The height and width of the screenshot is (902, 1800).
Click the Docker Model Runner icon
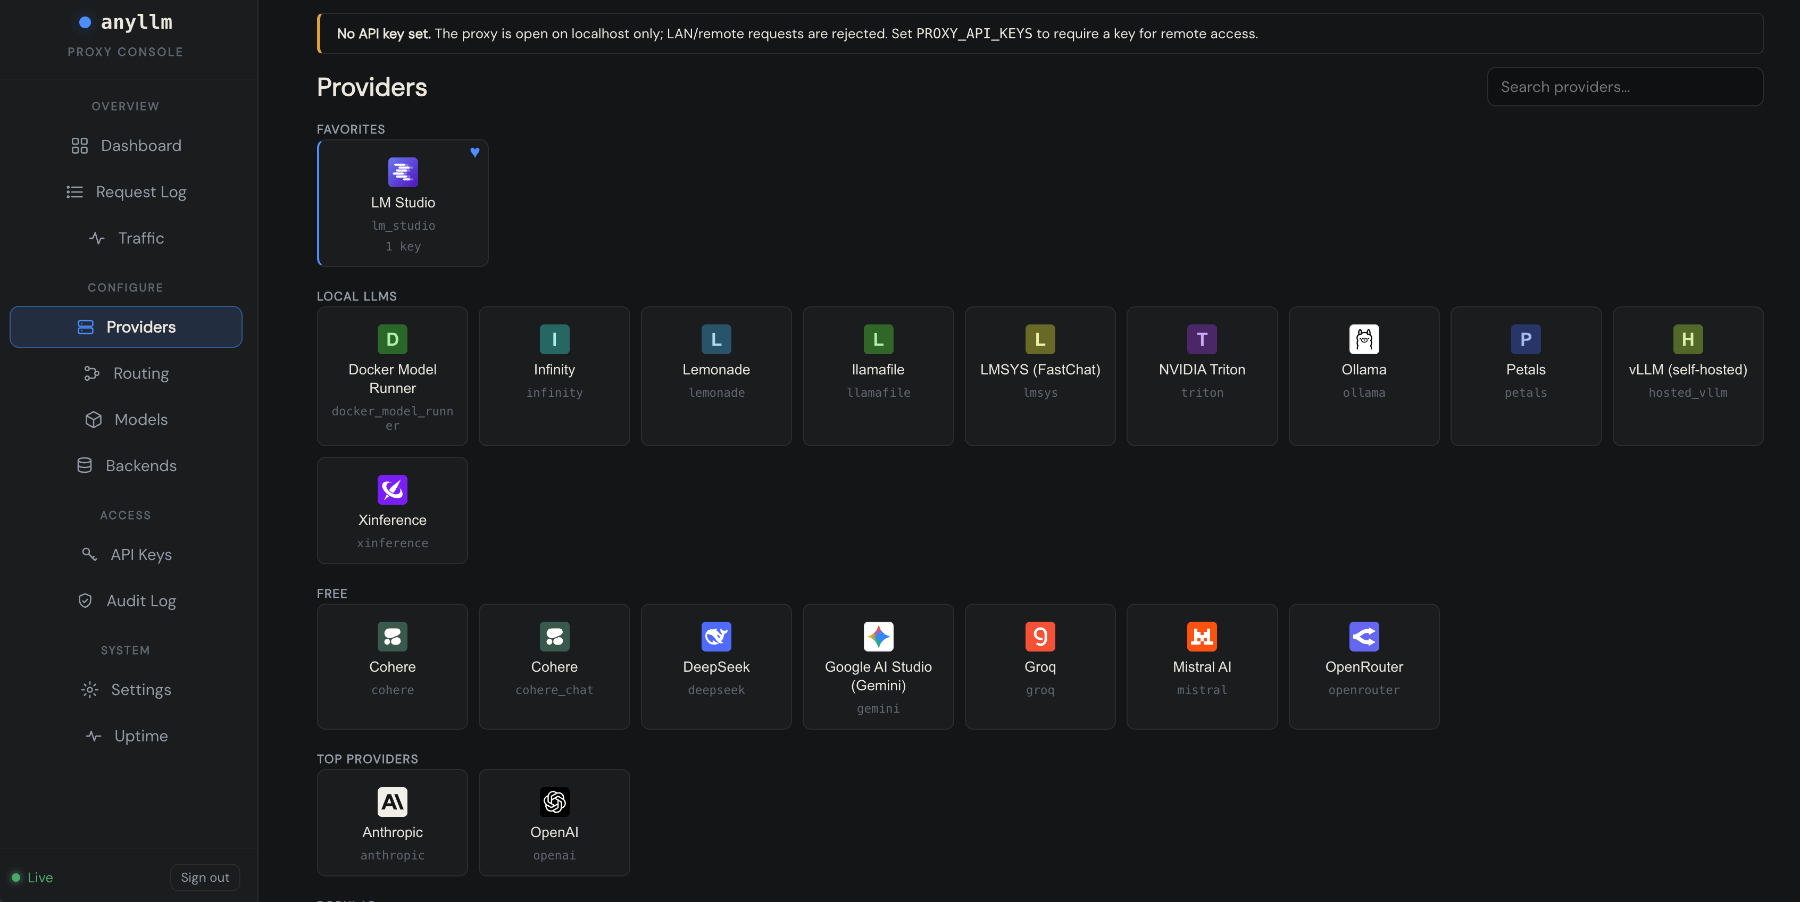tap(392, 339)
